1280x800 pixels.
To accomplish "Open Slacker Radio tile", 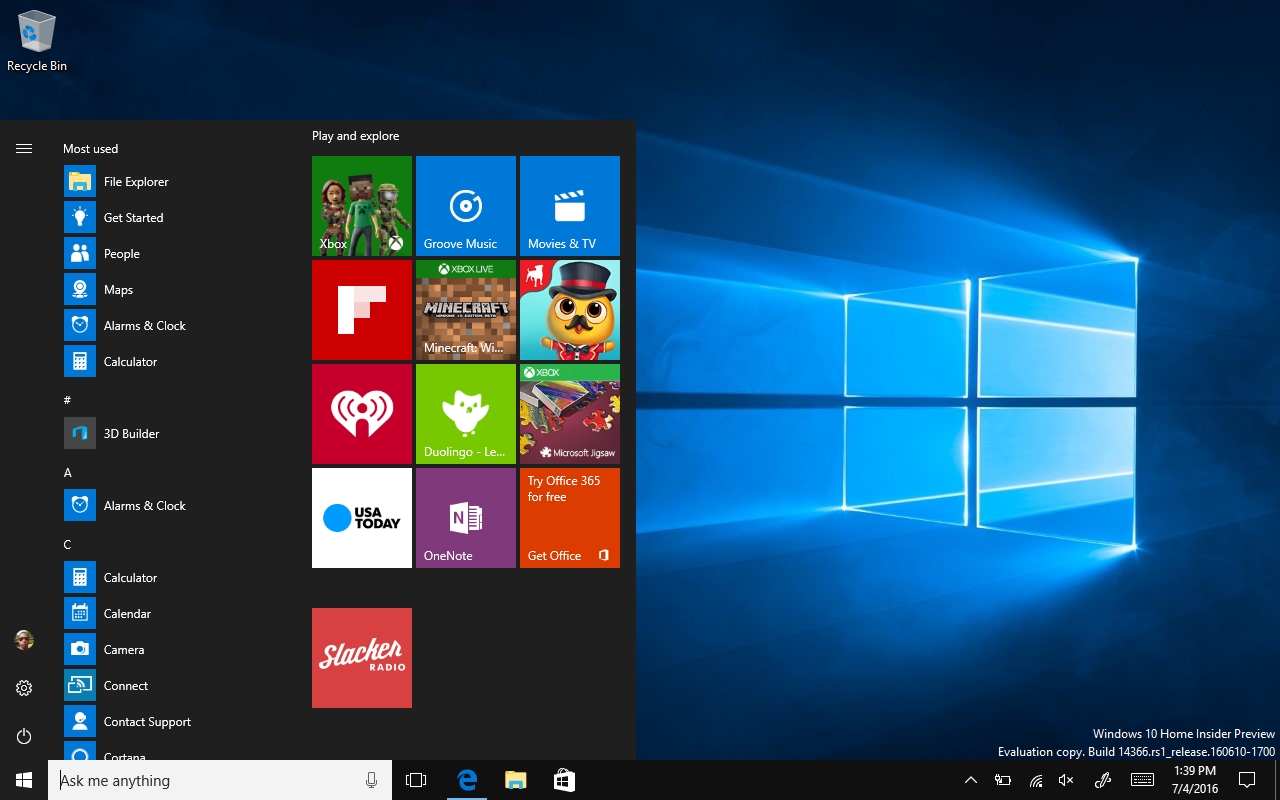I will pyautogui.click(x=362, y=658).
